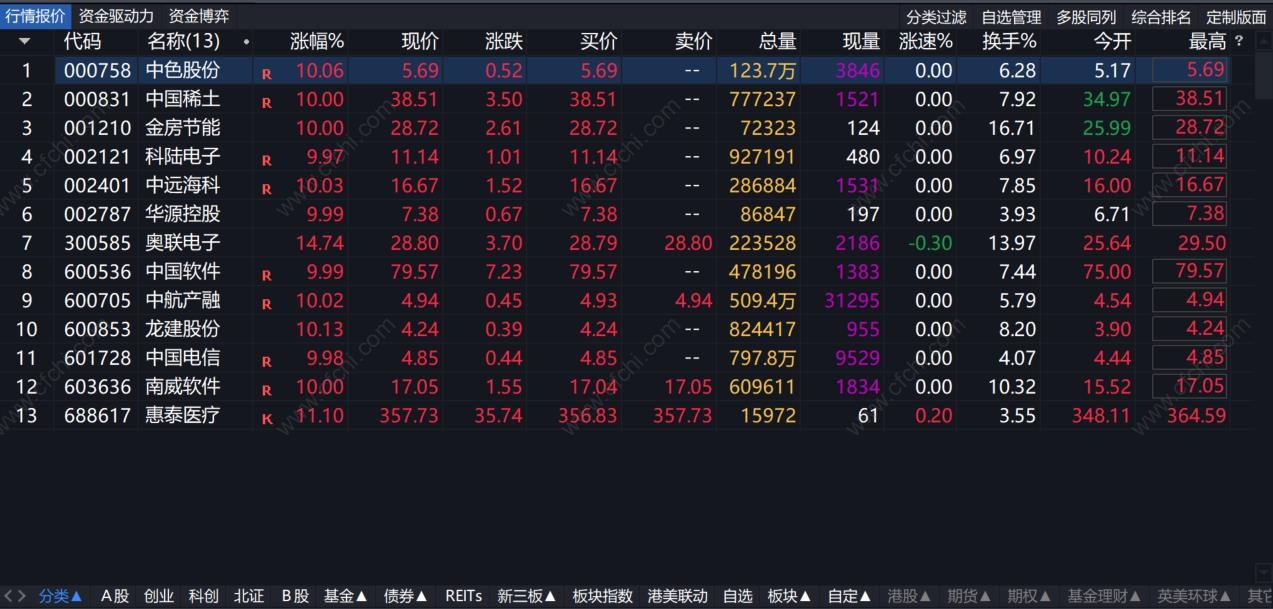Expand the 新三板▲ bottom menu
This screenshot has height=609, width=1273.
click(x=527, y=596)
